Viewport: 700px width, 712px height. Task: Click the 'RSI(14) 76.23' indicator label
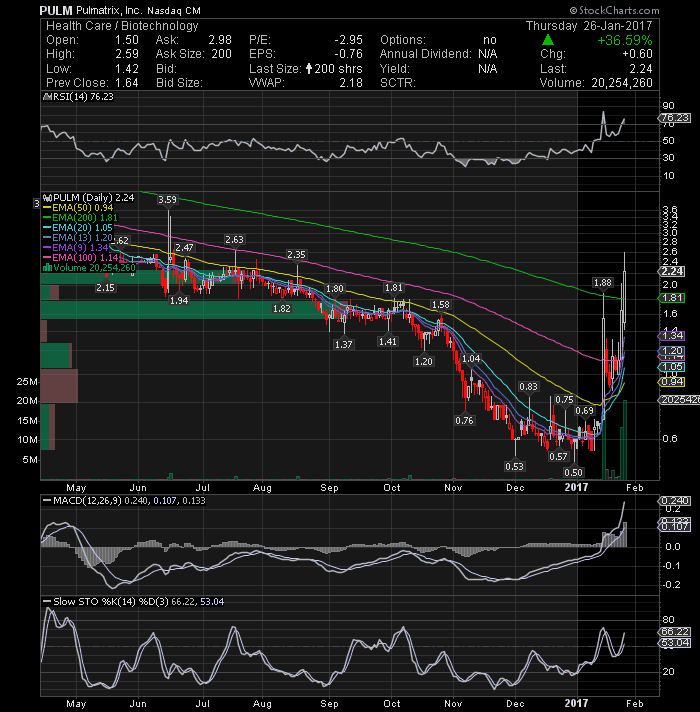click(x=83, y=97)
